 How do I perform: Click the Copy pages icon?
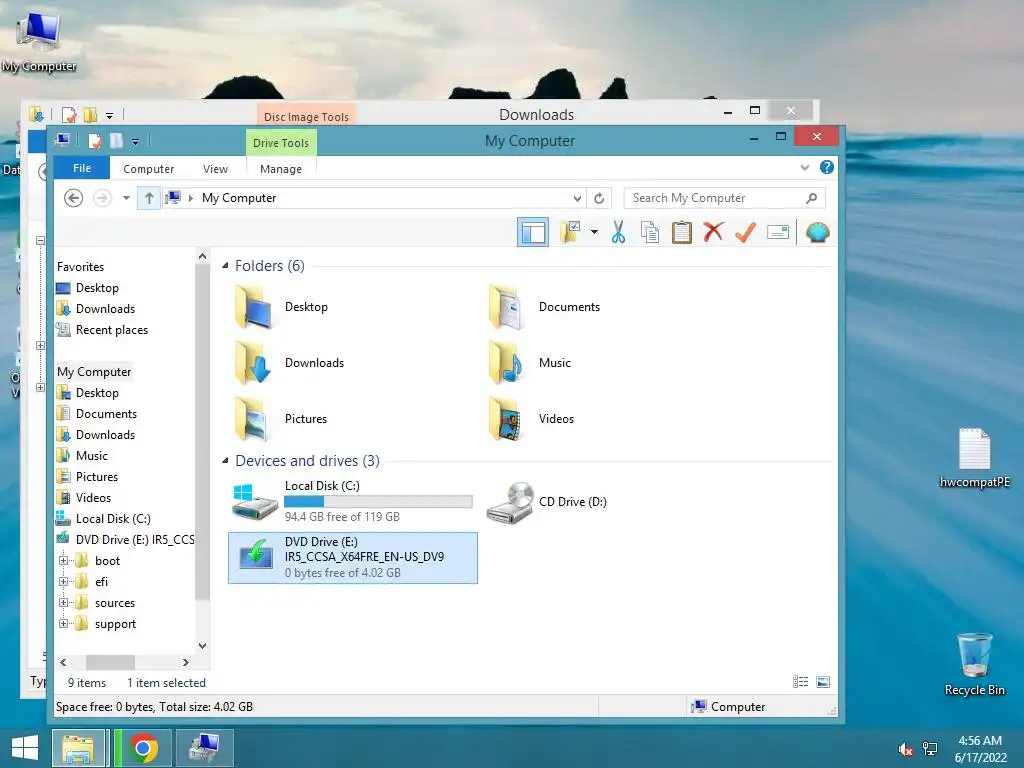(x=650, y=232)
